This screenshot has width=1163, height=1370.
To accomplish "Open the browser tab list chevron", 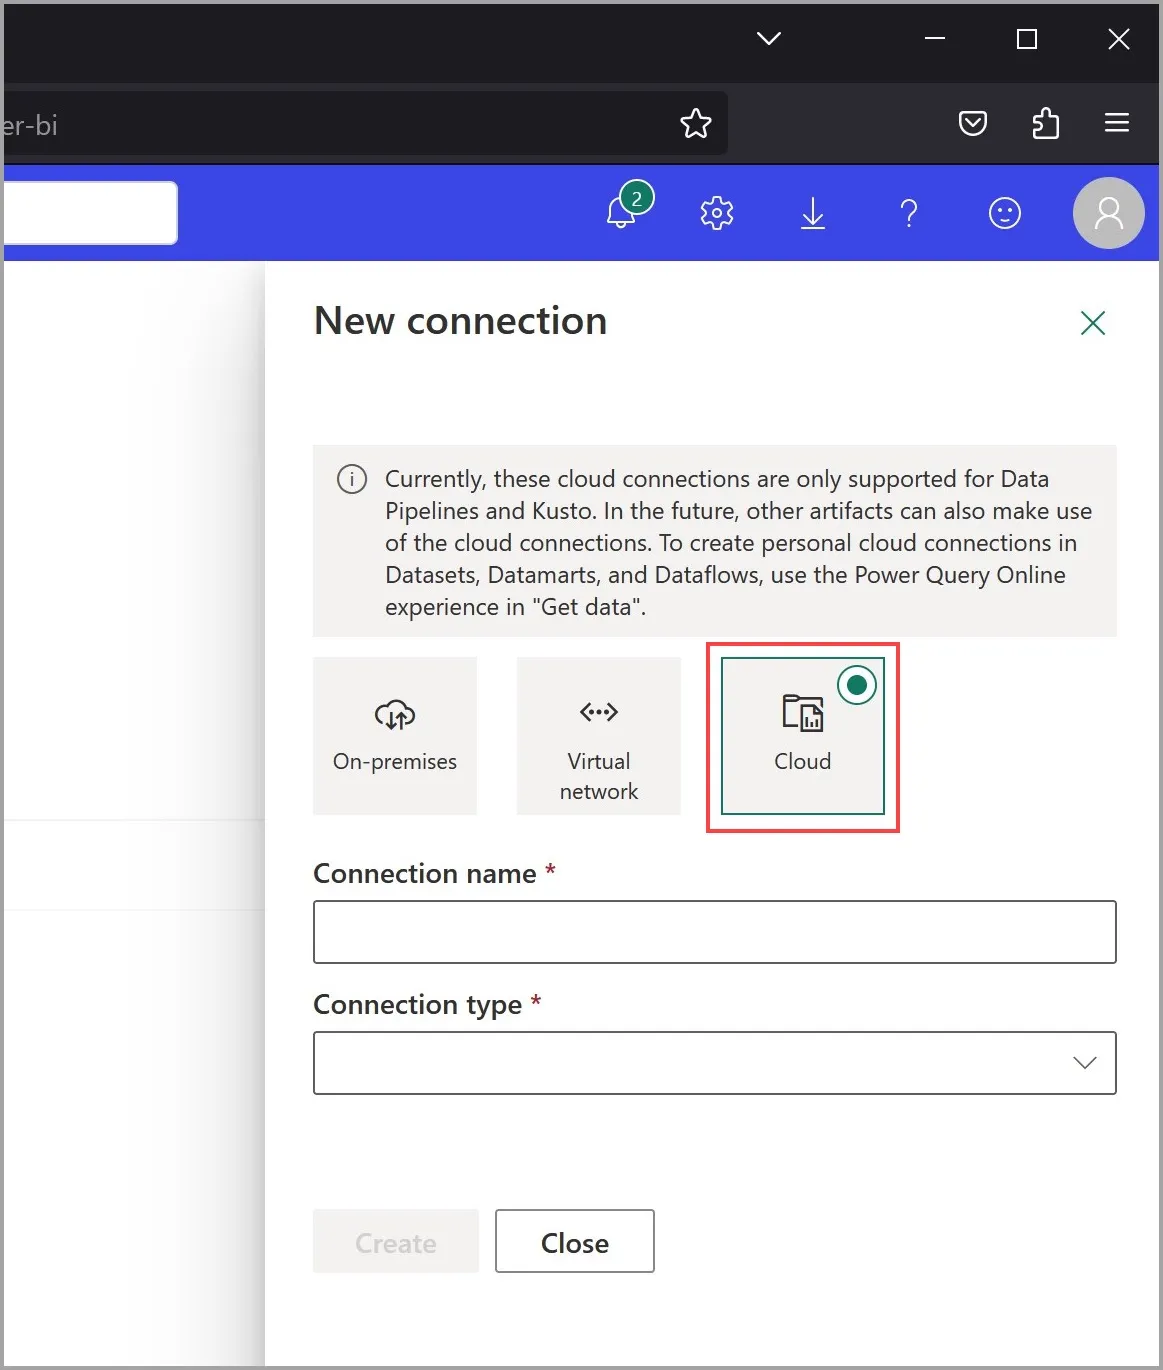I will (x=768, y=39).
